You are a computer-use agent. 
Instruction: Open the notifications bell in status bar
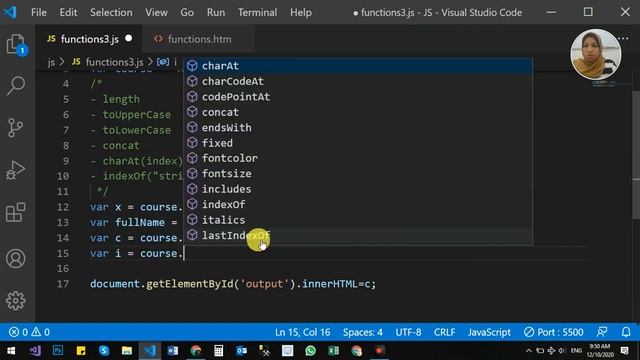(x=626, y=332)
